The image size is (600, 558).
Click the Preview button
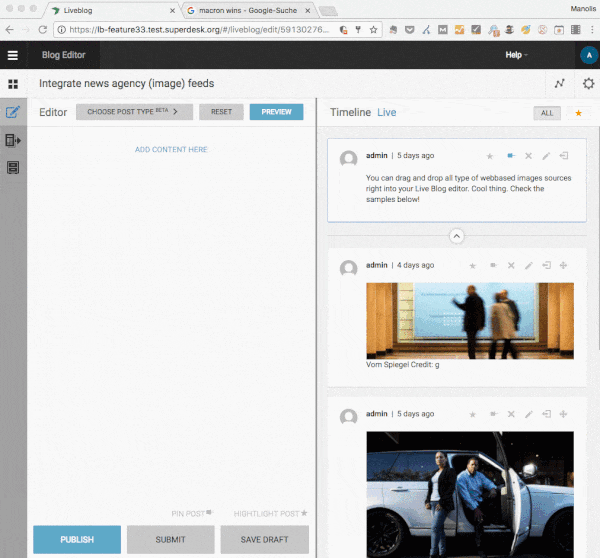pos(276,112)
